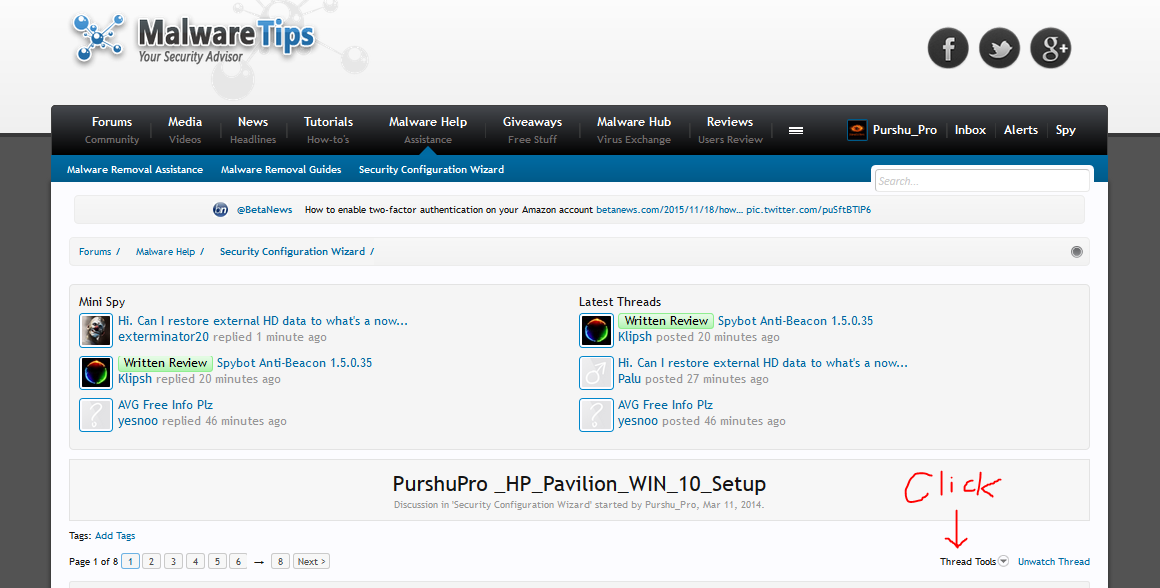This screenshot has height=588, width=1160.
Task: Open the pic.twitter.com link
Action: (x=809, y=209)
